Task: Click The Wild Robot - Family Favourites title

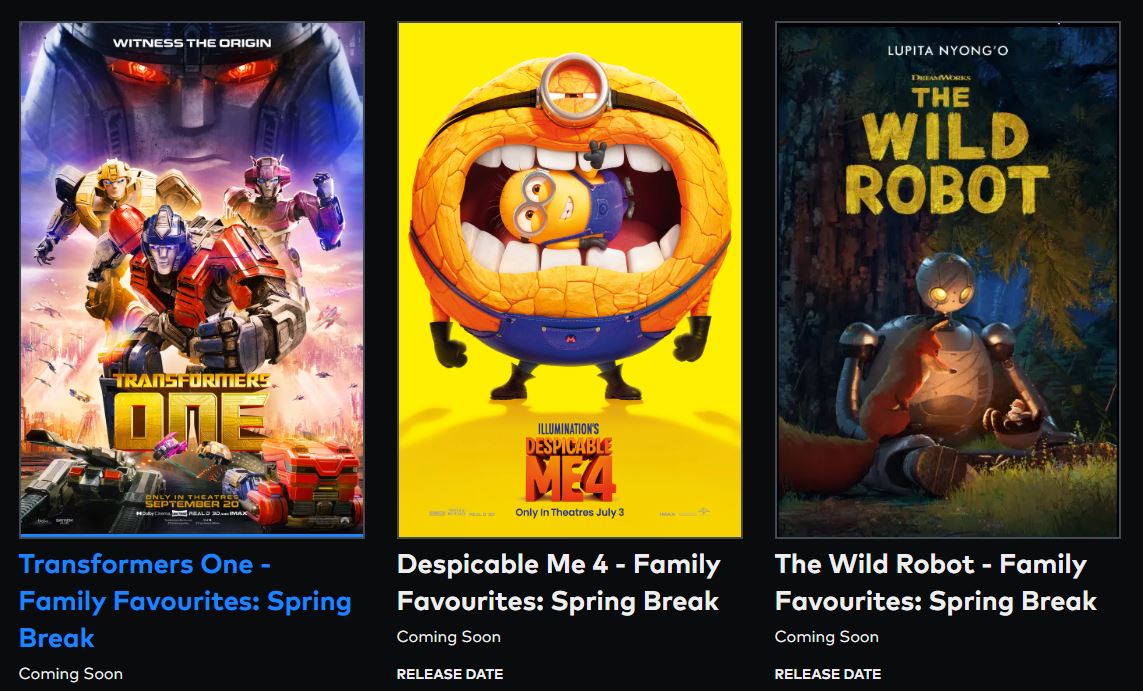Action: pos(936,582)
